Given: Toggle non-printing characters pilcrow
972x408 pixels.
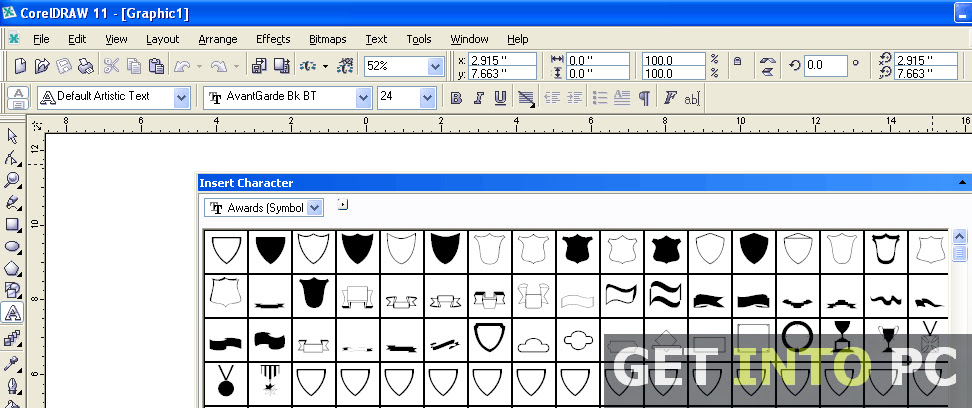Looking at the screenshot, I should (x=644, y=98).
